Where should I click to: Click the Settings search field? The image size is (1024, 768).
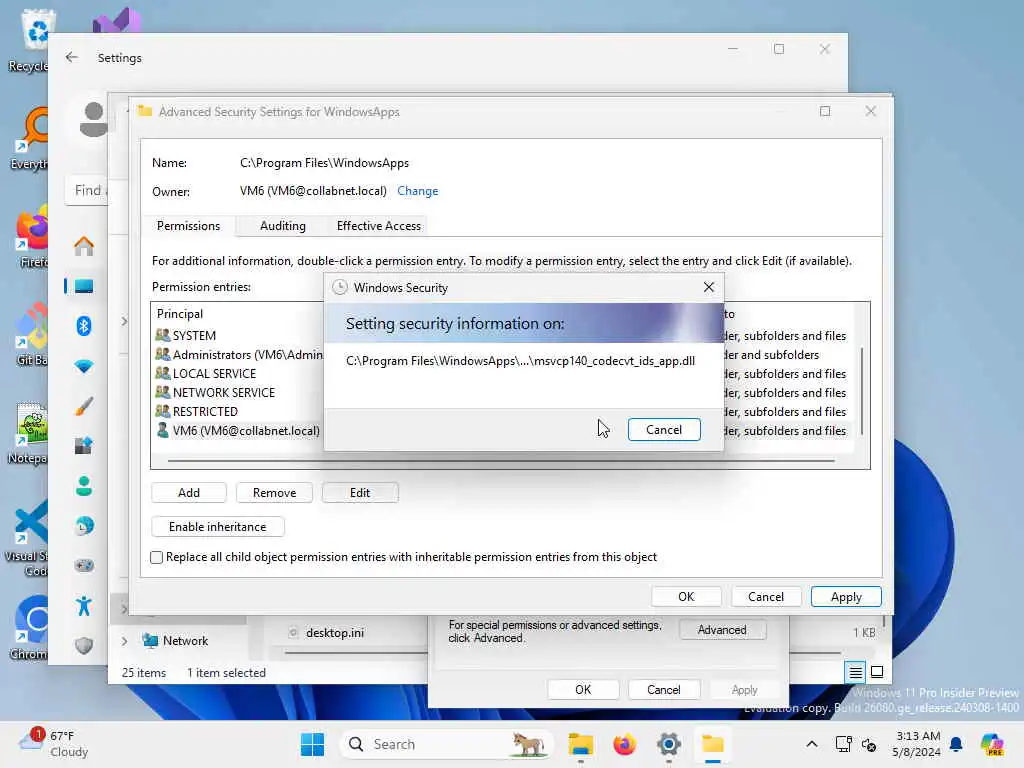pos(87,191)
